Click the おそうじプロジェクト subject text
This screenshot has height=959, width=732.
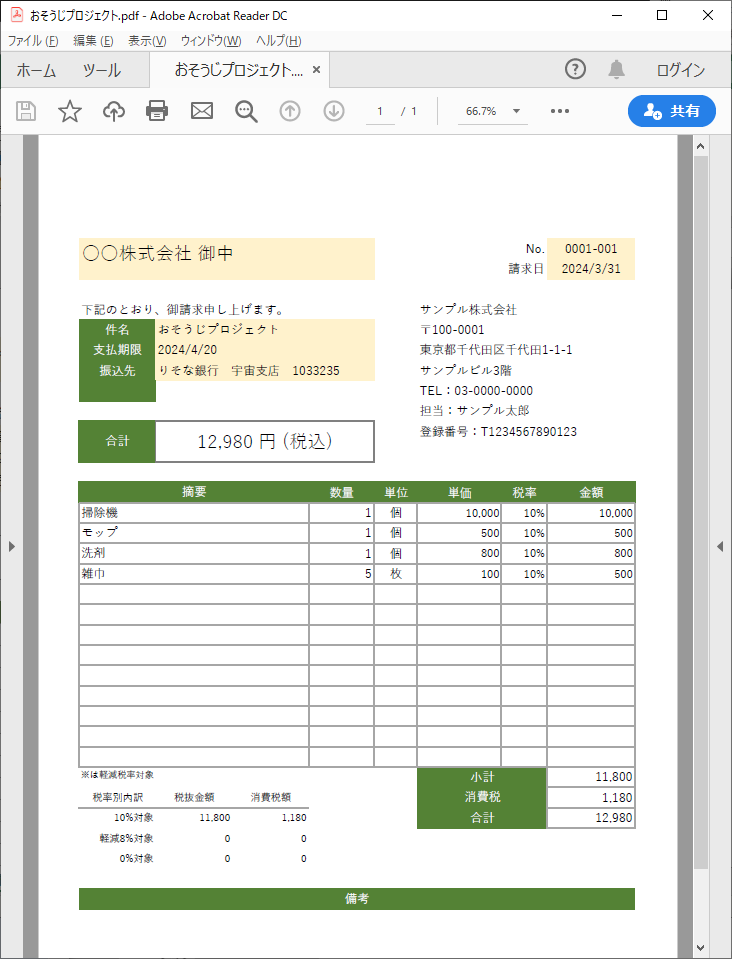click(218, 329)
